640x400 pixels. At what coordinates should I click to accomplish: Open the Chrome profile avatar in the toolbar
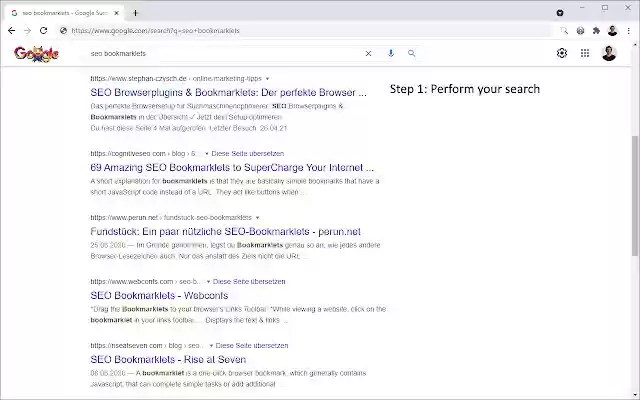coord(612,31)
